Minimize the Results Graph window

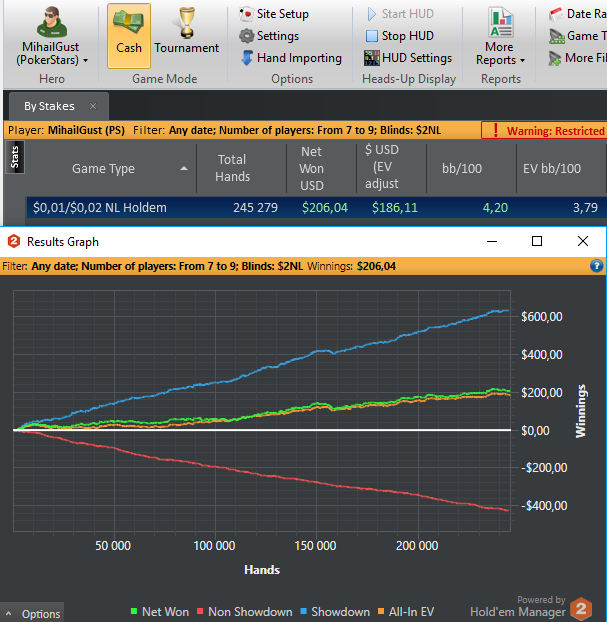(x=492, y=241)
